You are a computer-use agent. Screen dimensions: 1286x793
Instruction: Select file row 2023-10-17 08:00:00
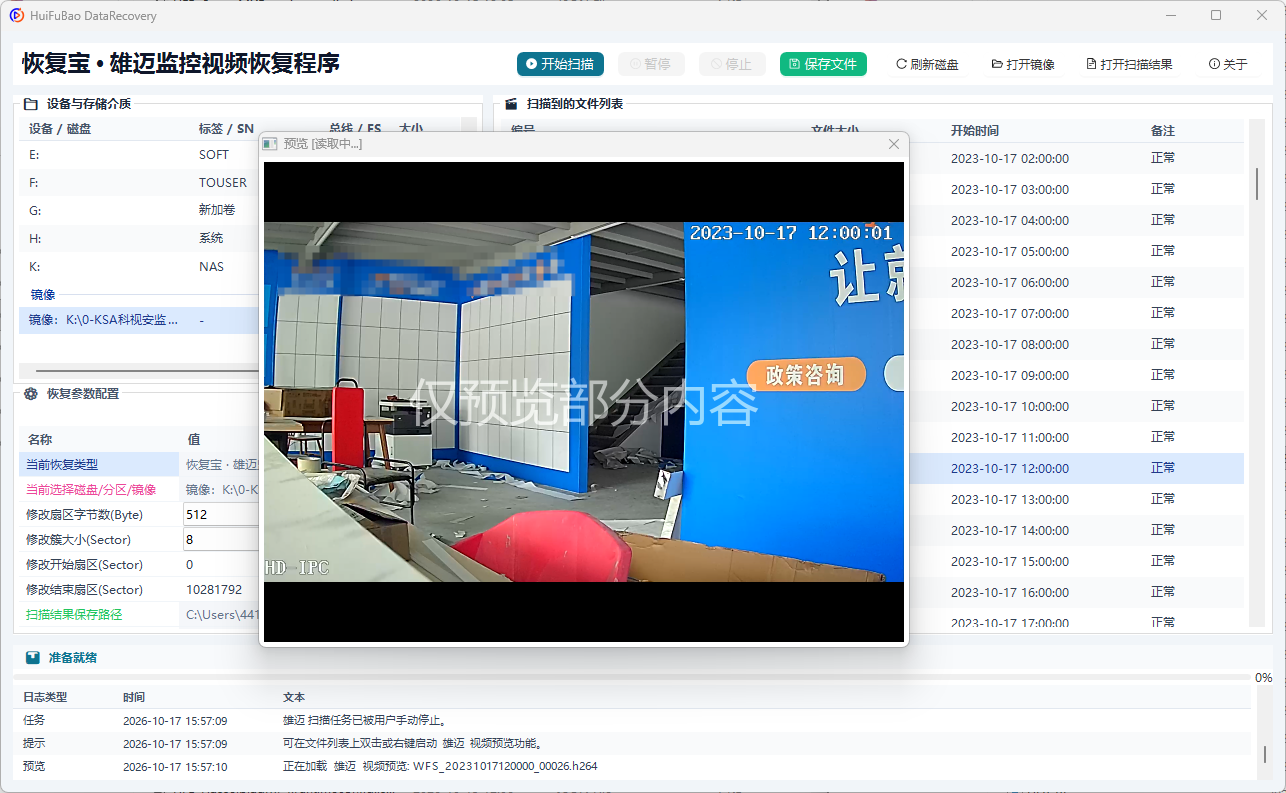(x=1077, y=344)
